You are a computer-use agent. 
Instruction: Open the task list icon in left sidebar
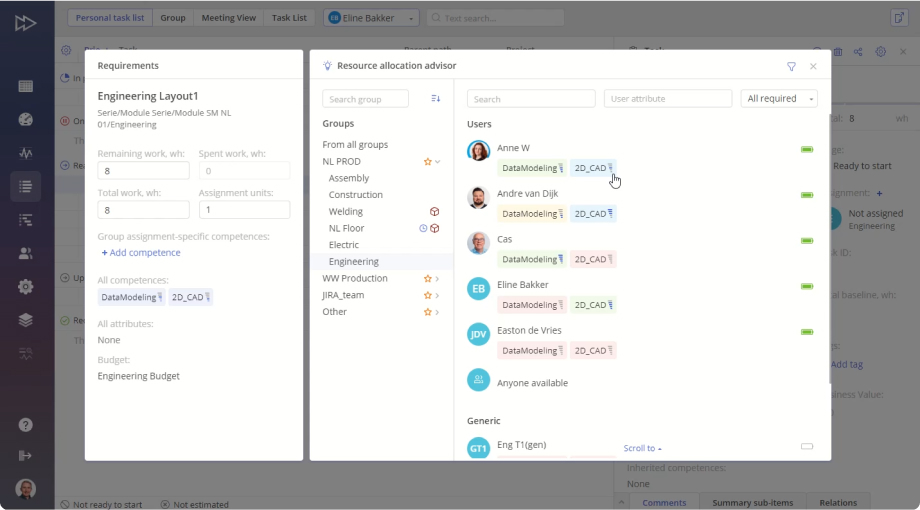tap(25, 187)
